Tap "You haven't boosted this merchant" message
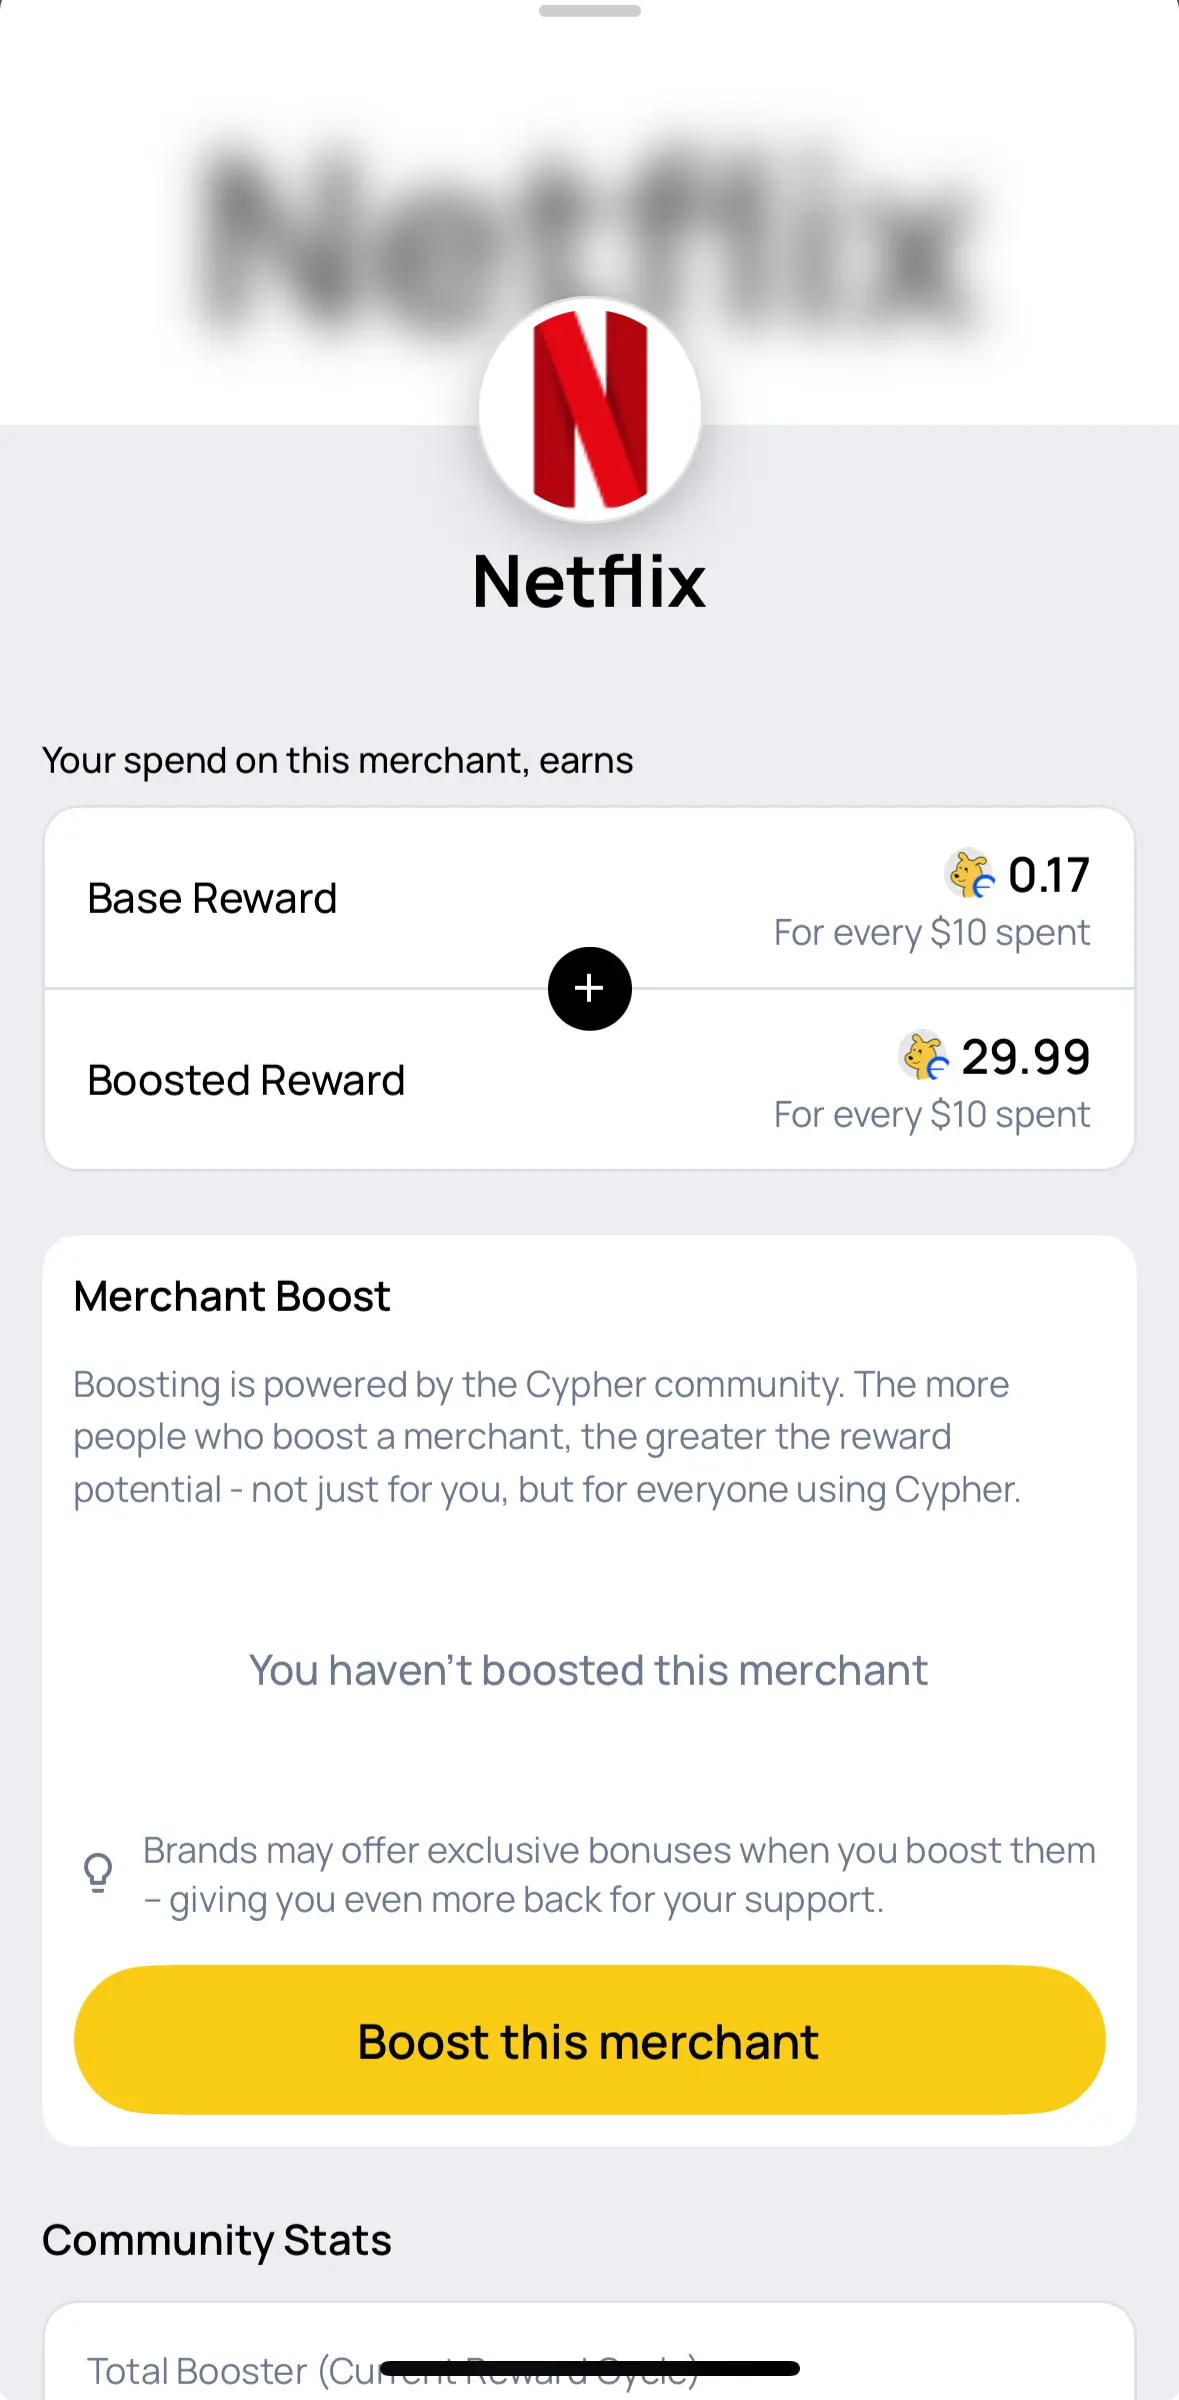 tap(589, 1670)
